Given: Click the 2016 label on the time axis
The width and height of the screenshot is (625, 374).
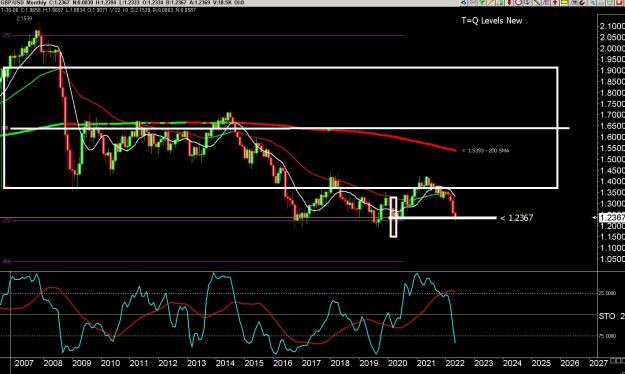Looking at the screenshot, I should (283, 363).
